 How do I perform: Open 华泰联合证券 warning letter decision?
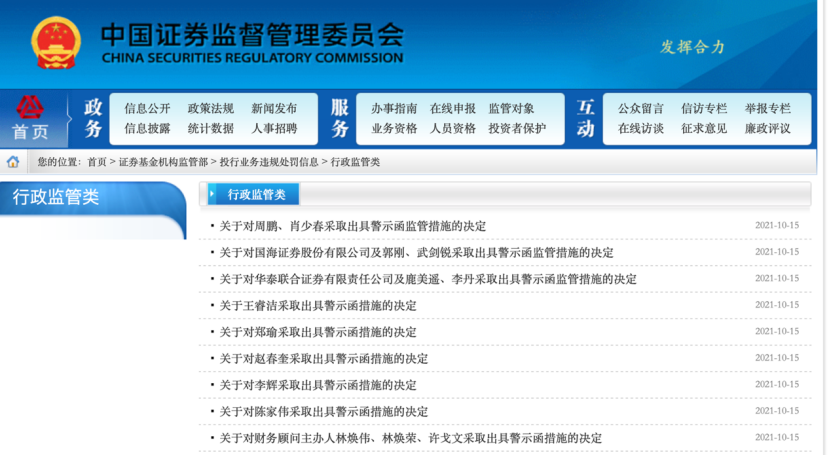pyautogui.click(x=427, y=279)
